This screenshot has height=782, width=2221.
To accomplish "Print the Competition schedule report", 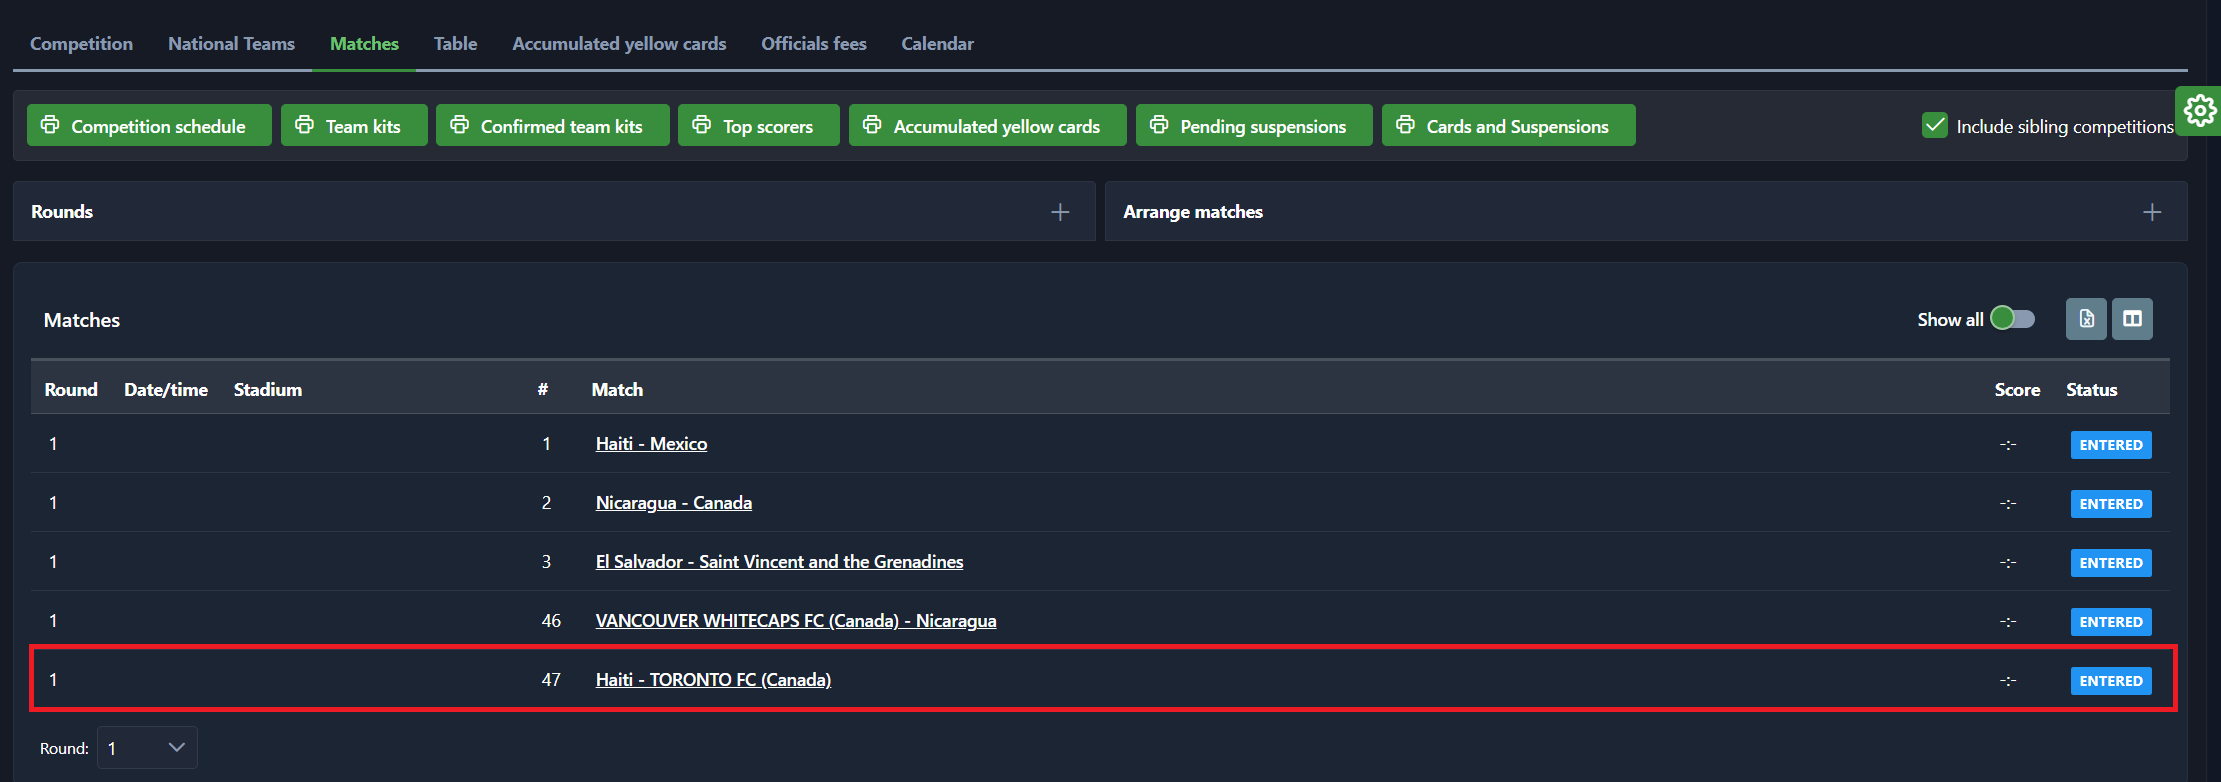I will [149, 126].
